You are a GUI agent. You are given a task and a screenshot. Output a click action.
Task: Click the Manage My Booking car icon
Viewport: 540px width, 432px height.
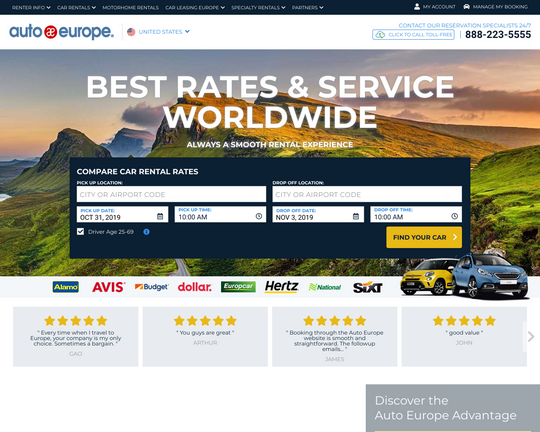(466, 7)
